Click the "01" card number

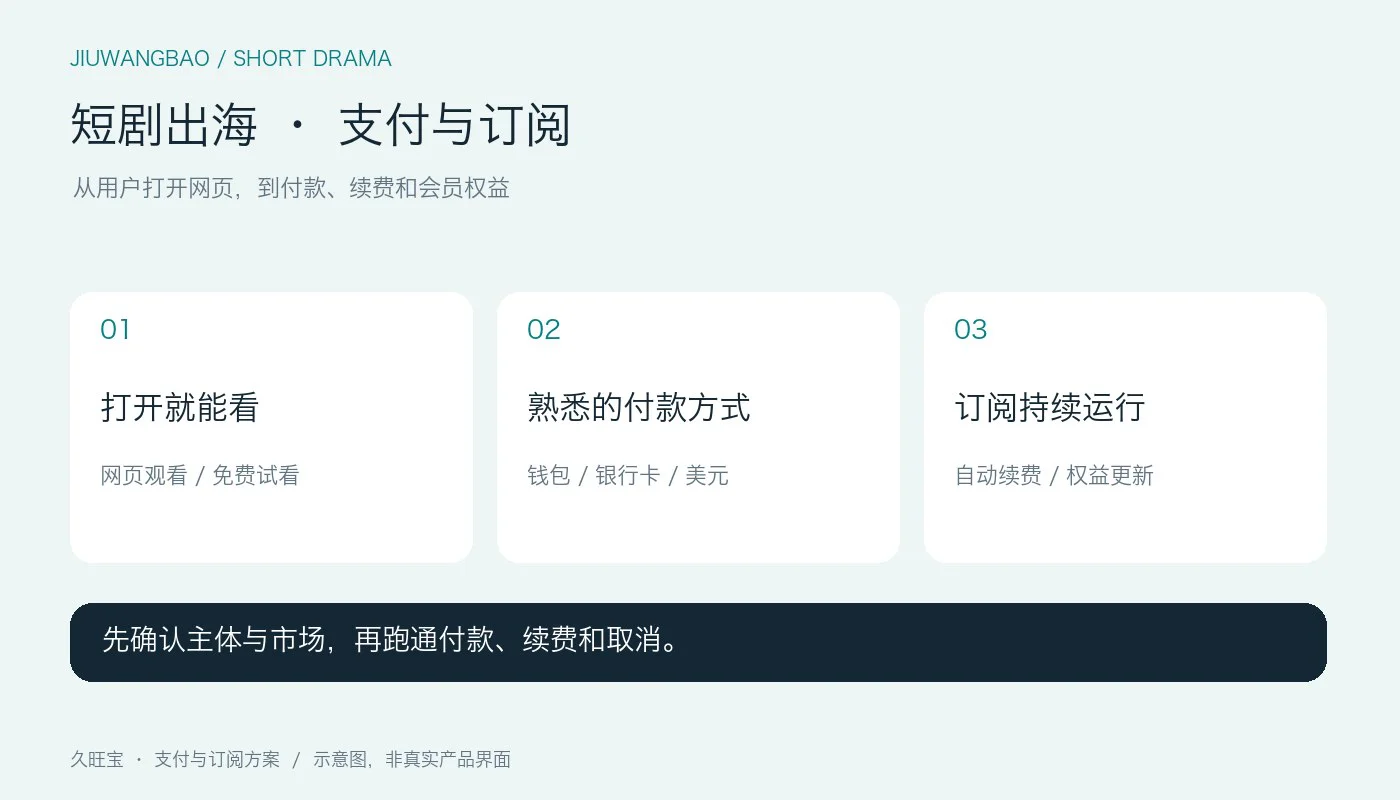(115, 330)
